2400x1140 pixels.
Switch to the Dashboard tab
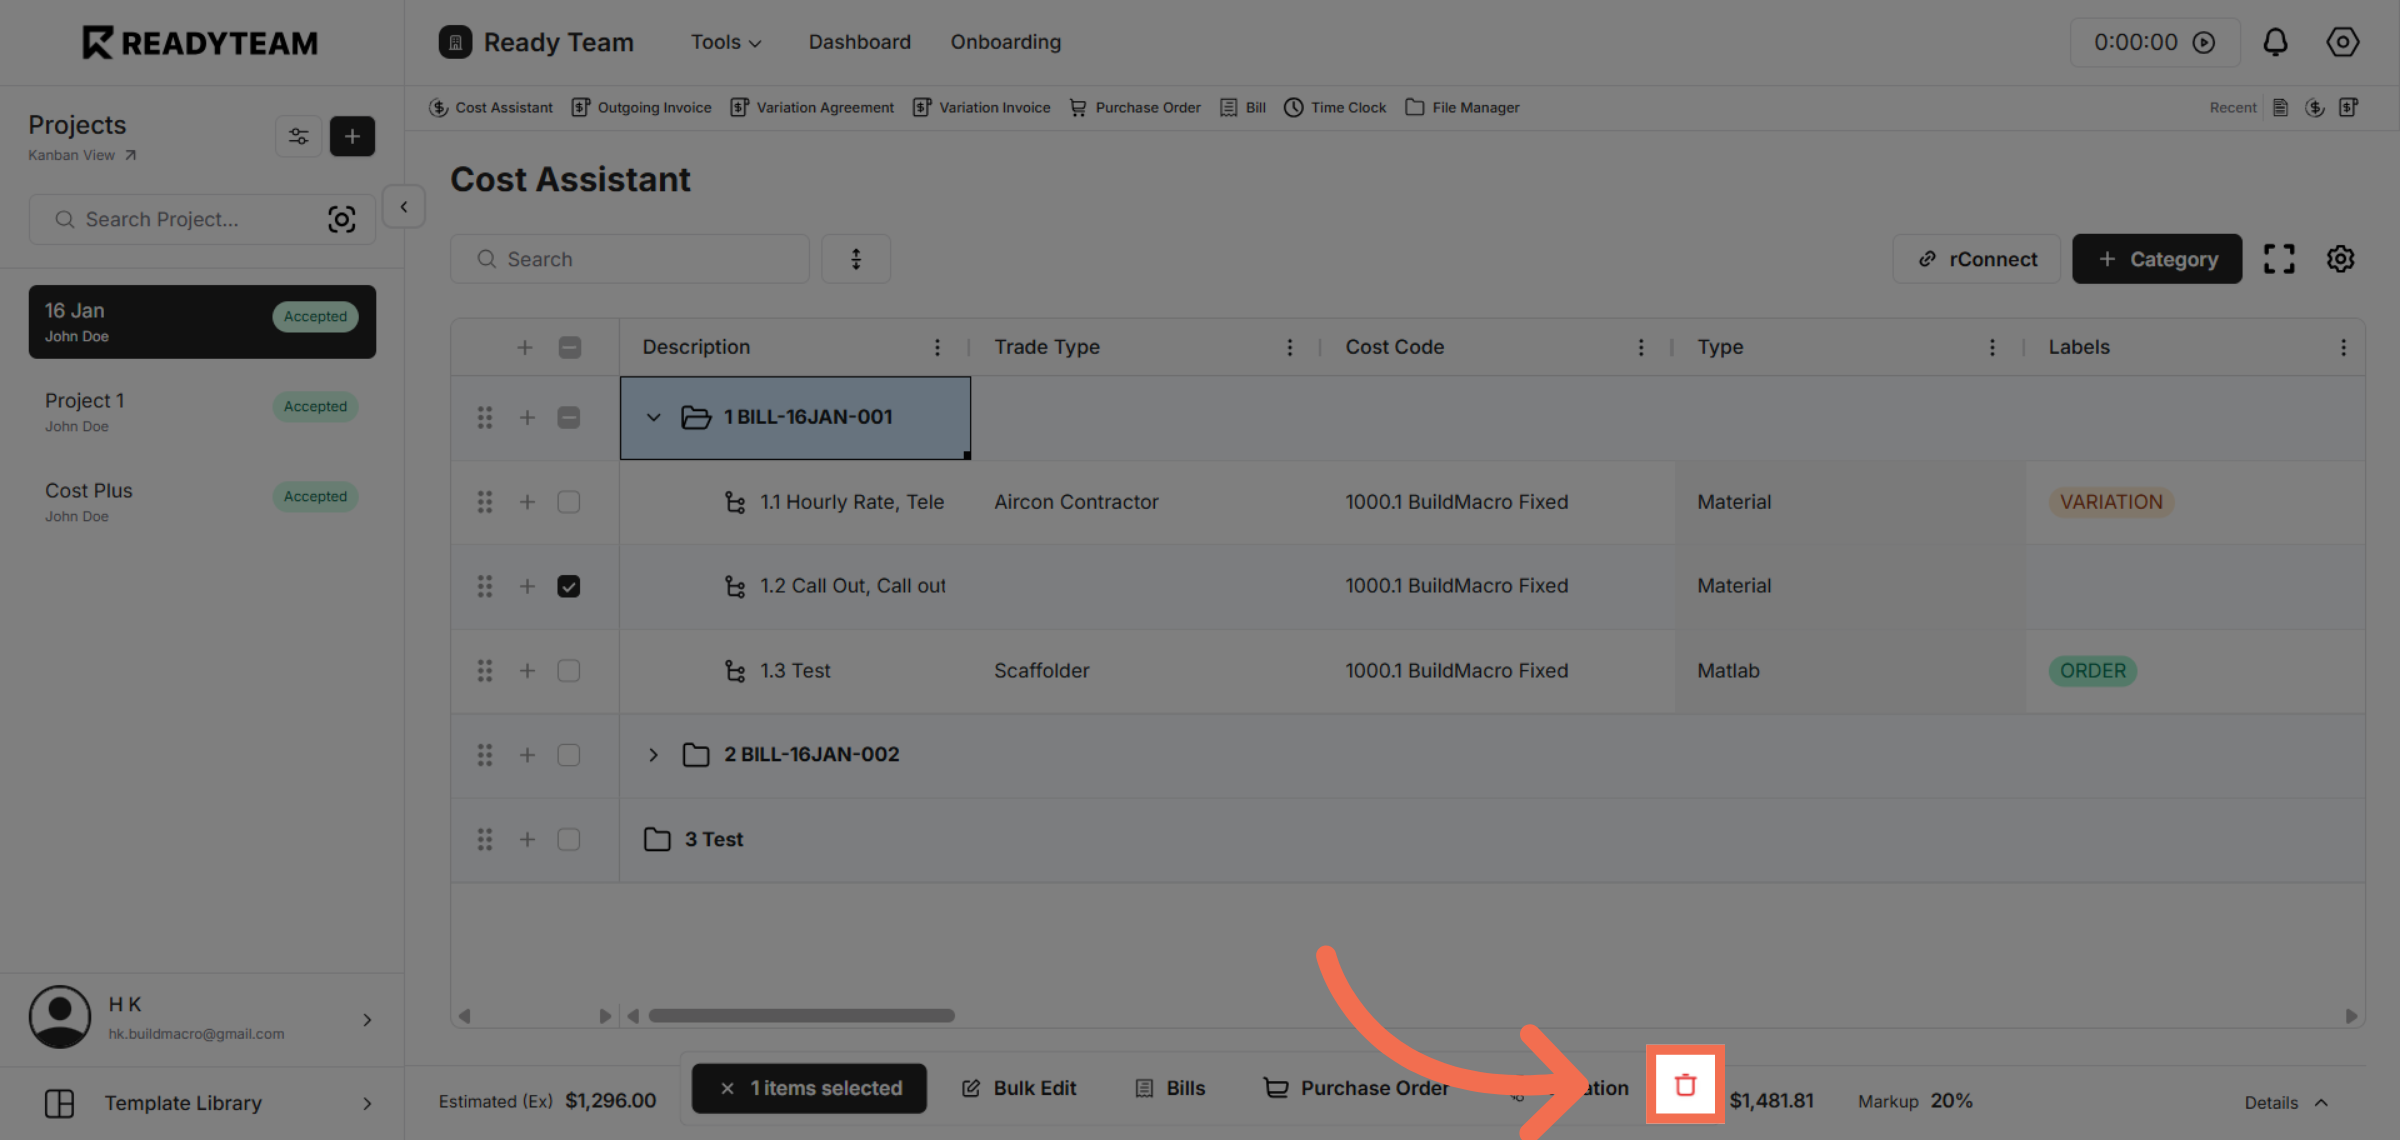[x=859, y=42]
